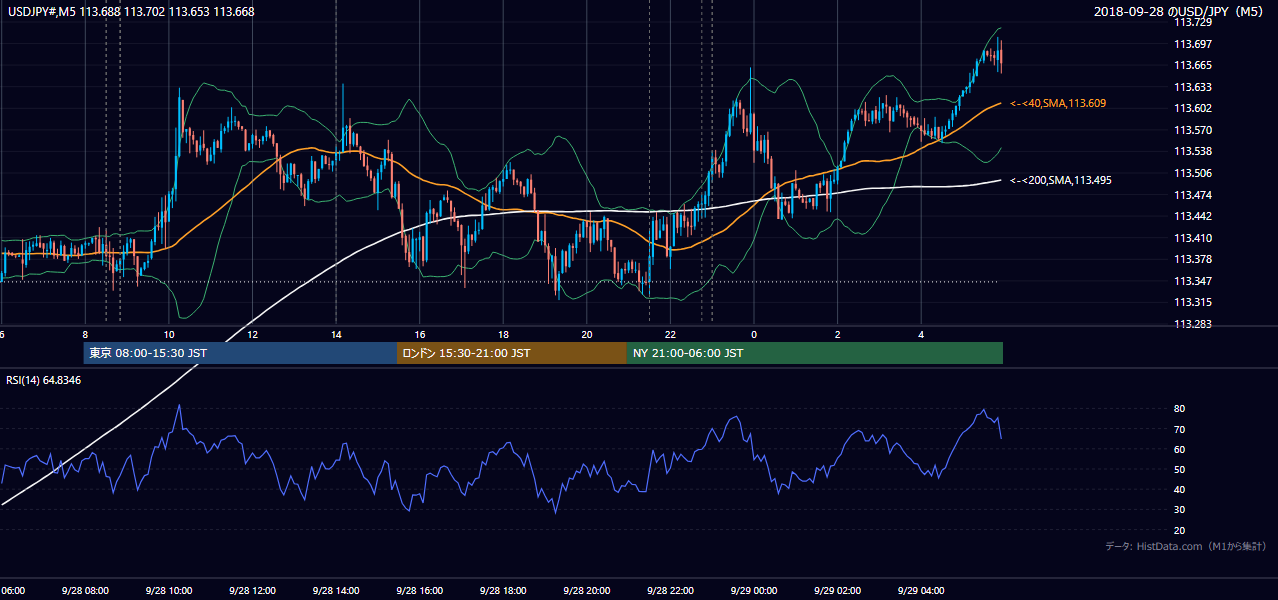Click the 113.665 price axis label
The image size is (1278, 600).
[x=1194, y=65]
